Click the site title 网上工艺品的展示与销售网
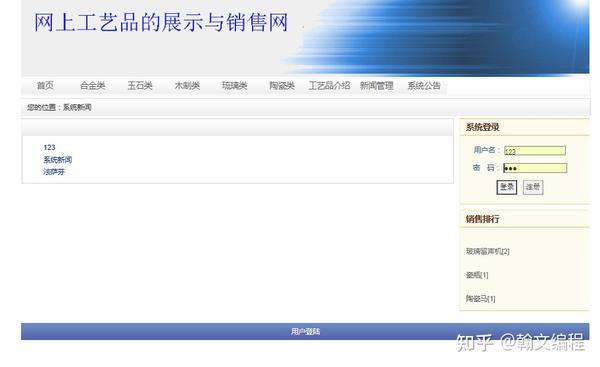Image resolution: width=600 pixels, height=367 pixels. (161, 22)
